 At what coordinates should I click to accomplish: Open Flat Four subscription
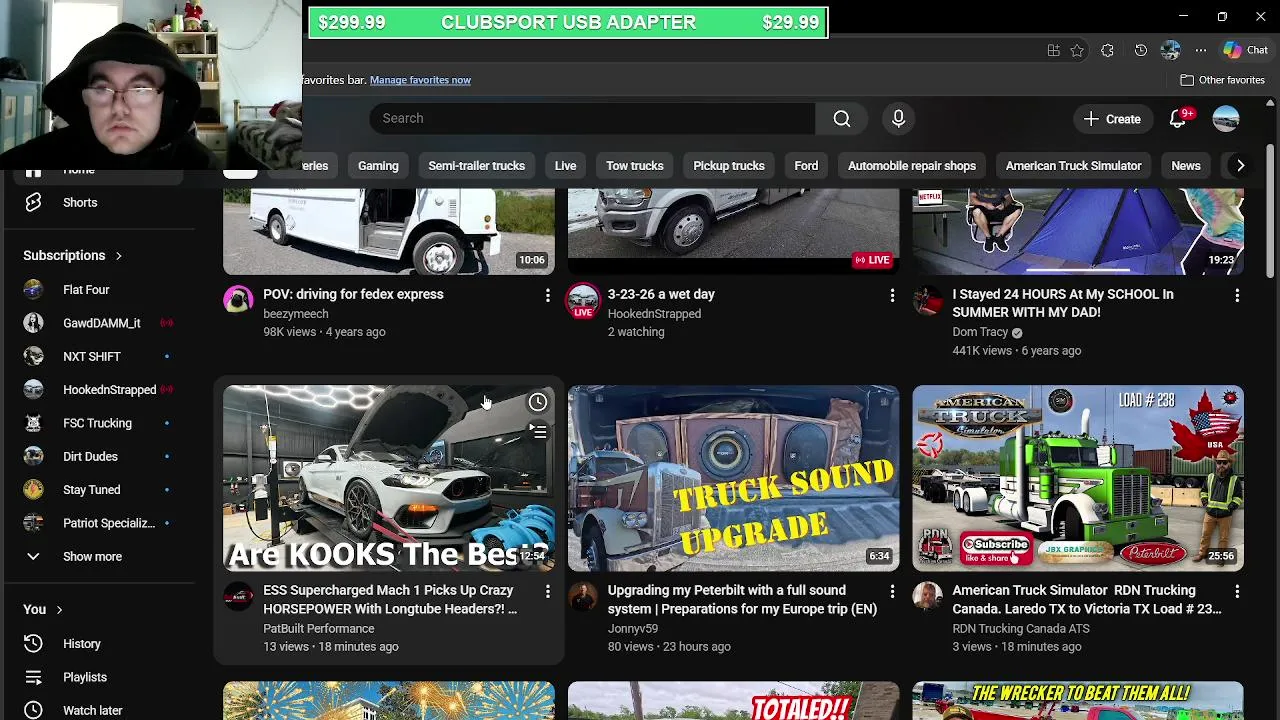click(x=97, y=290)
